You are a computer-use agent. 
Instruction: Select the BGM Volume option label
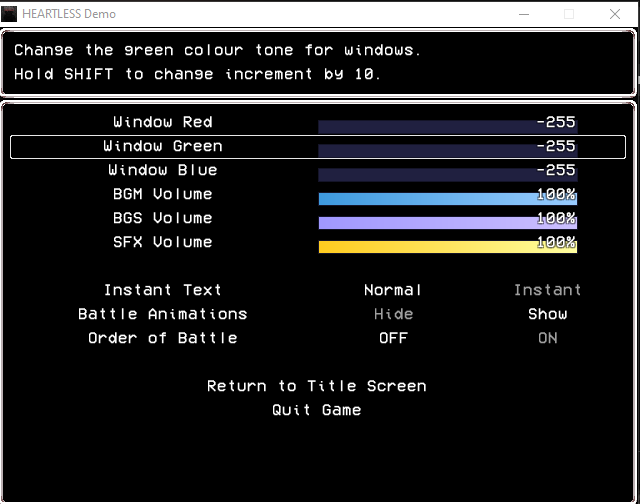[x=163, y=194]
